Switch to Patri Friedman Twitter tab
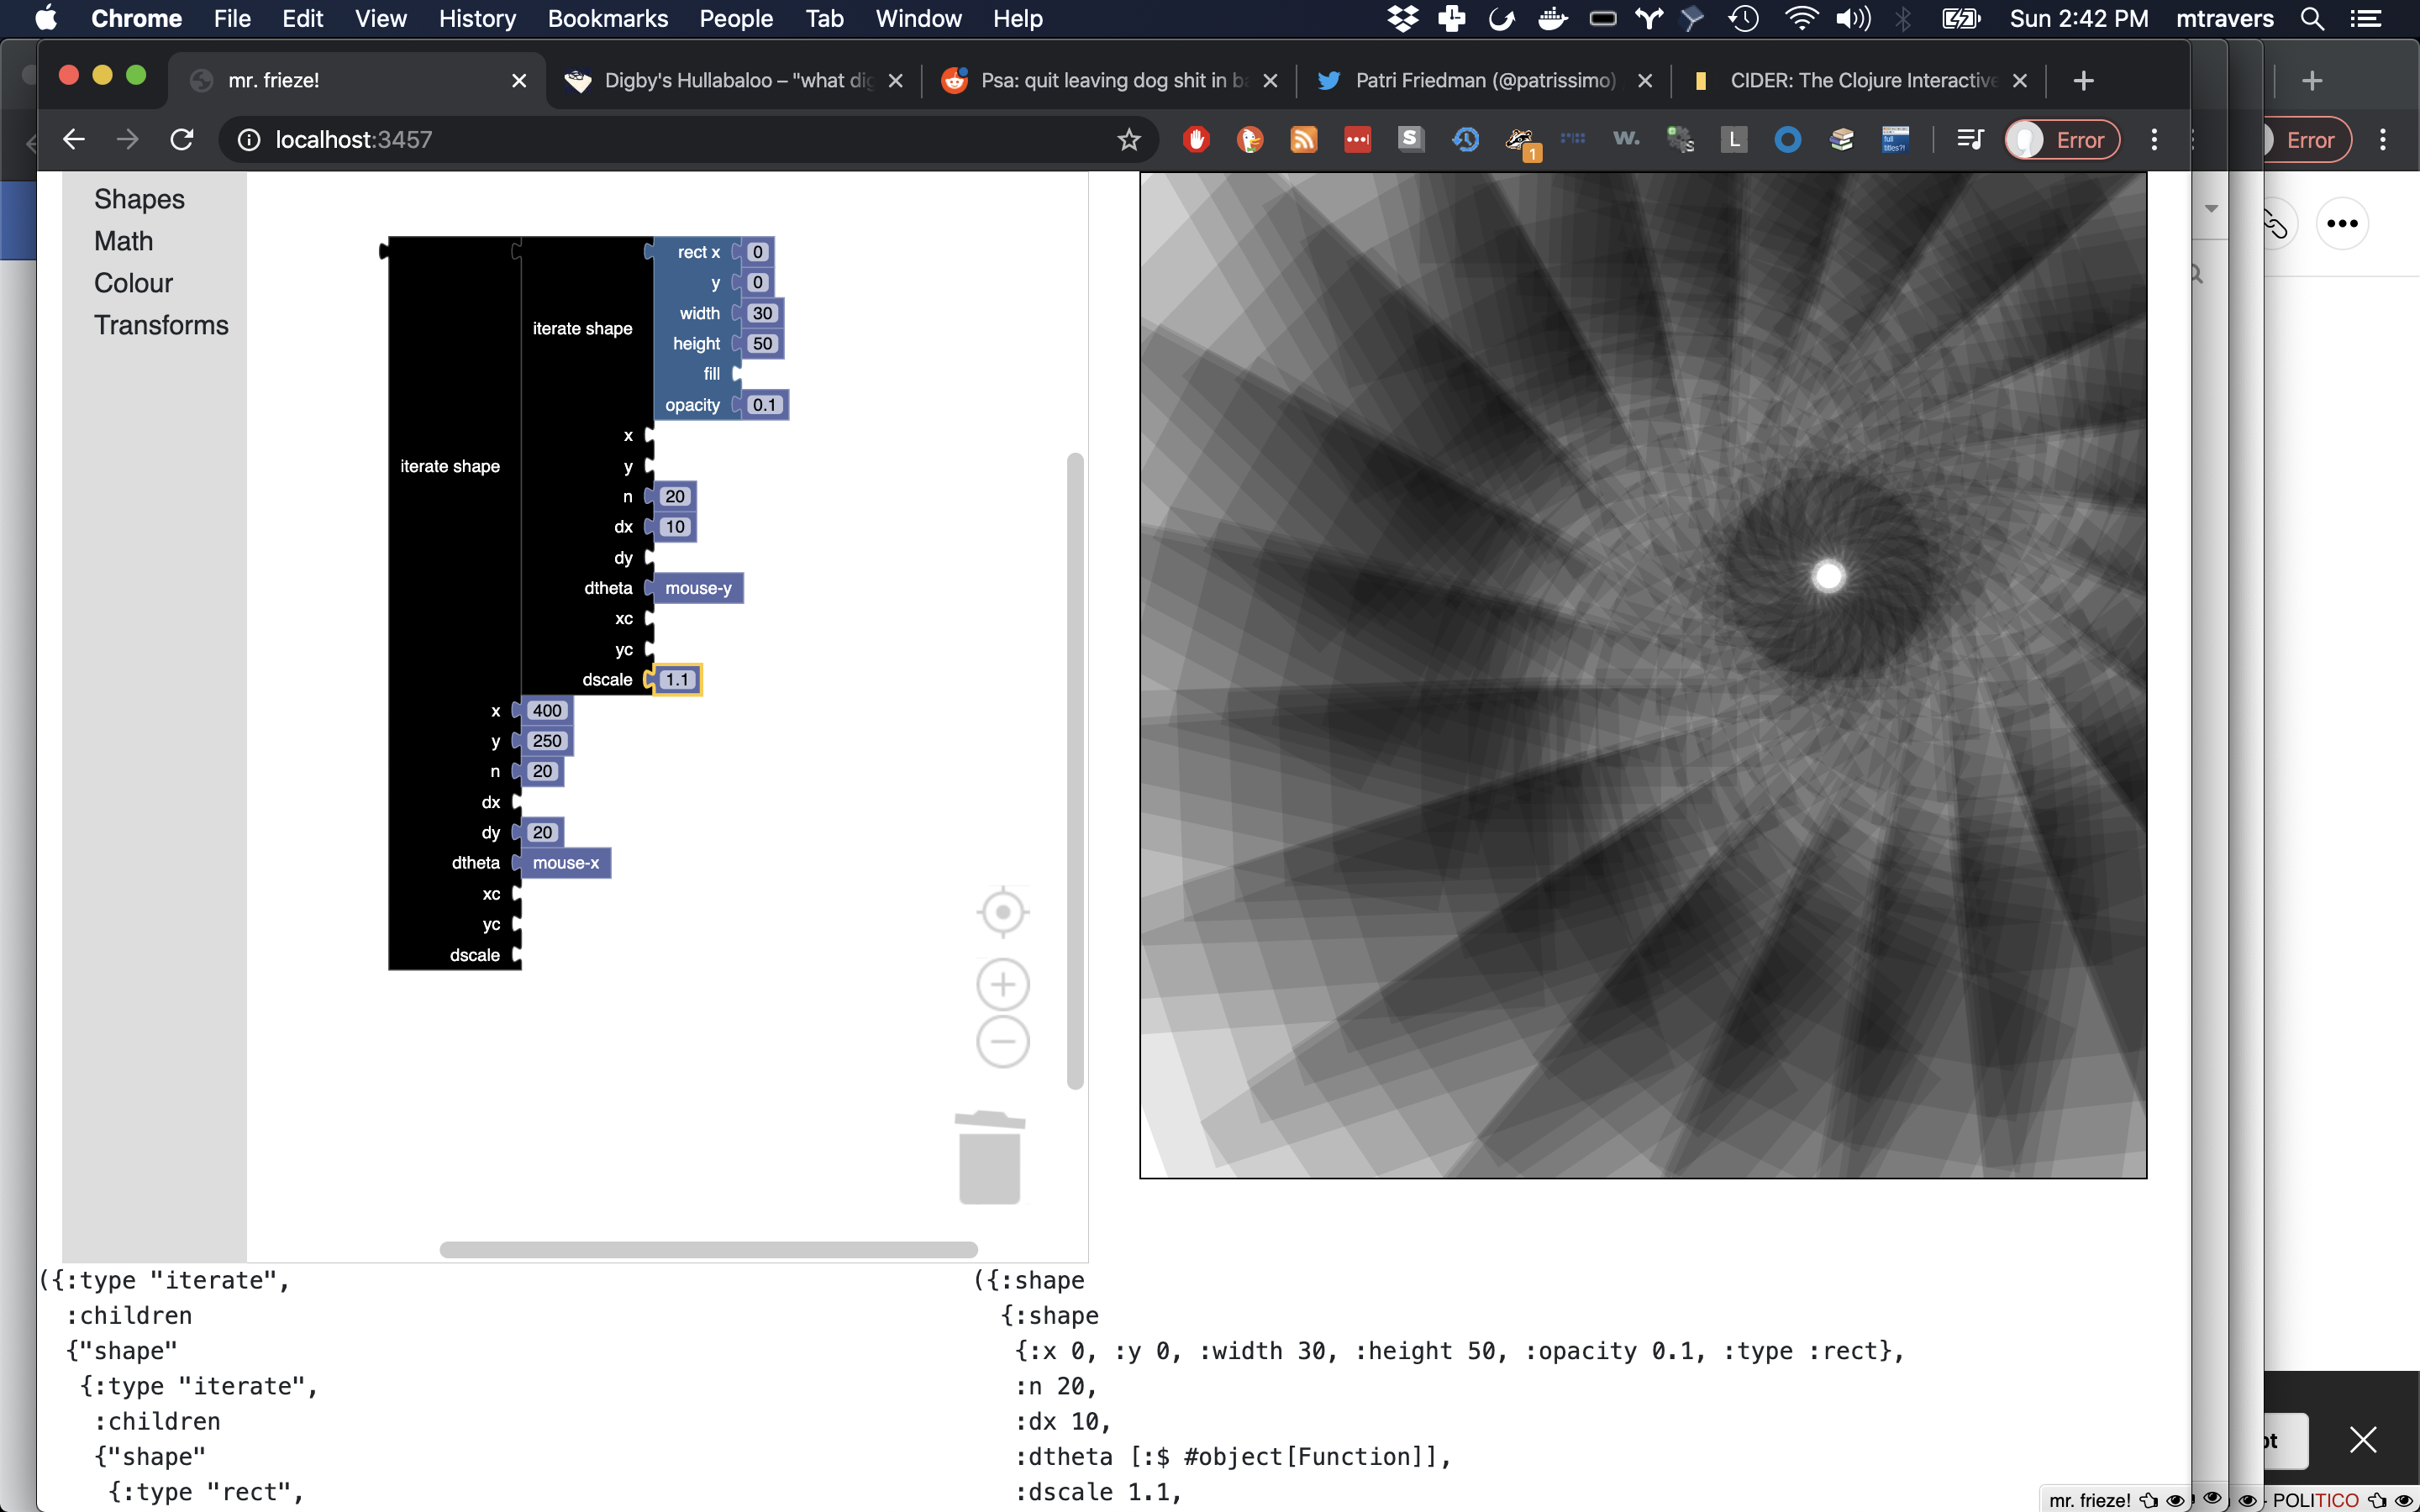This screenshot has width=2420, height=1512. click(1483, 81)
